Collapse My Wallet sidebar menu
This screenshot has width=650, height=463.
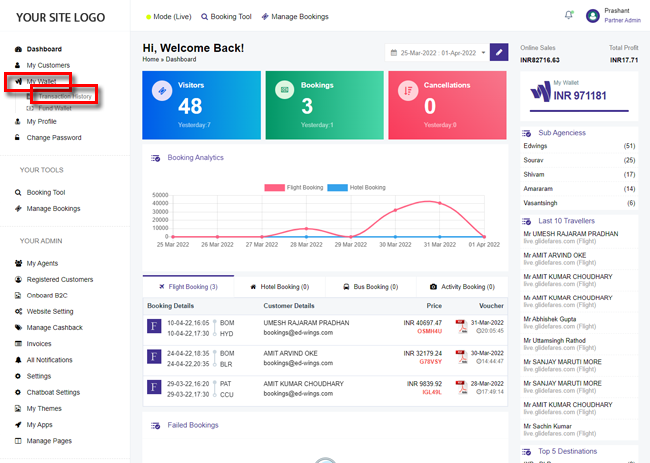point(42,81)
